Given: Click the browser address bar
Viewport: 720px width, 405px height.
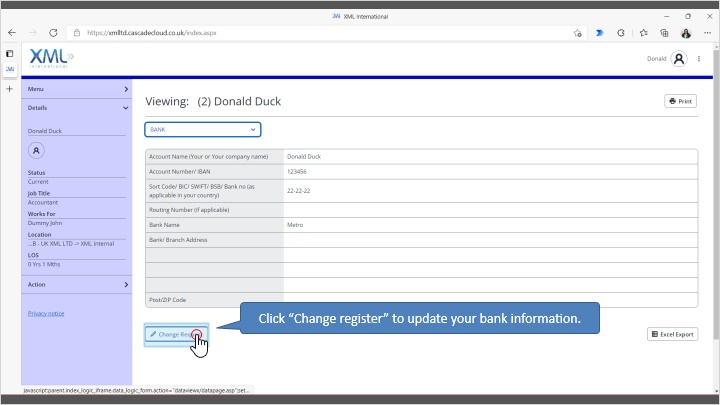Looking at the screenshot, I should point(300,32).
